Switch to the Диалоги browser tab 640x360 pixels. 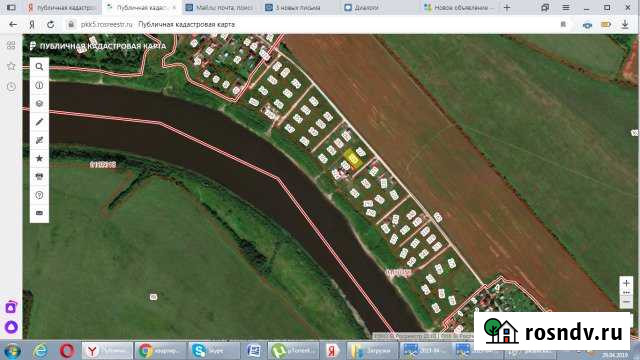[x=361, y=7]
